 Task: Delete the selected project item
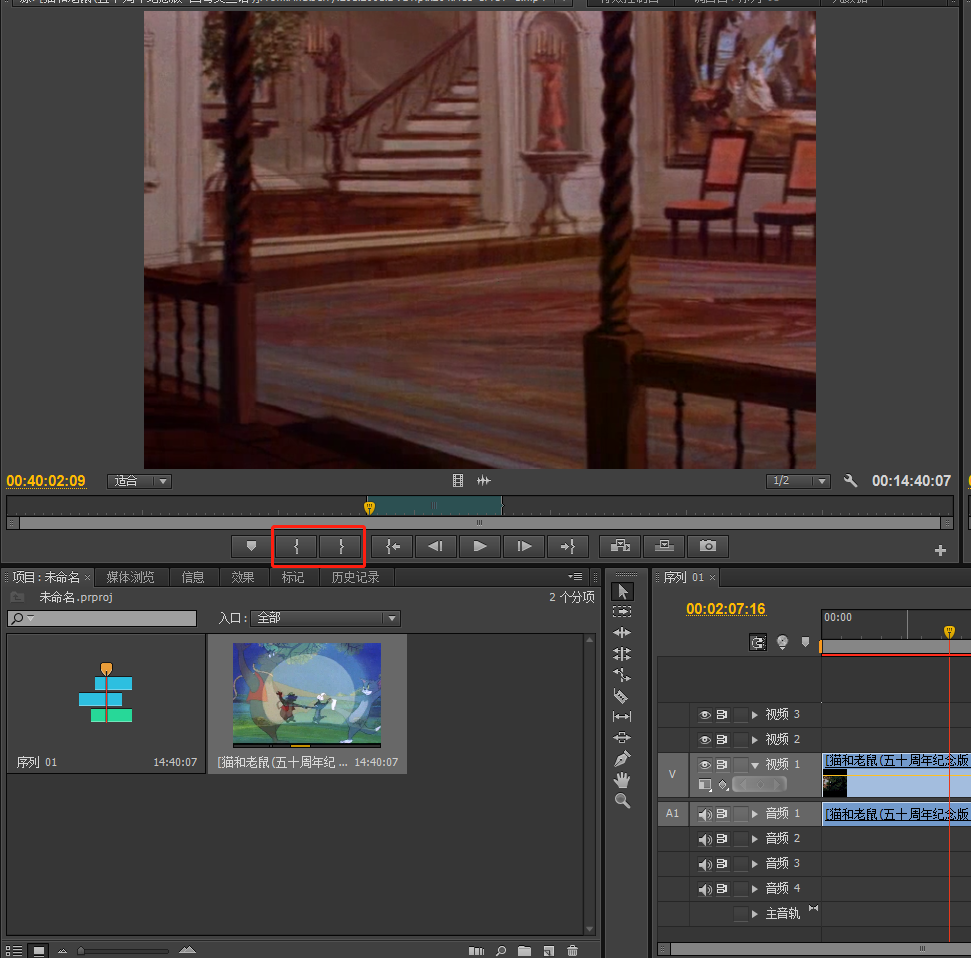tap(572, 951)
